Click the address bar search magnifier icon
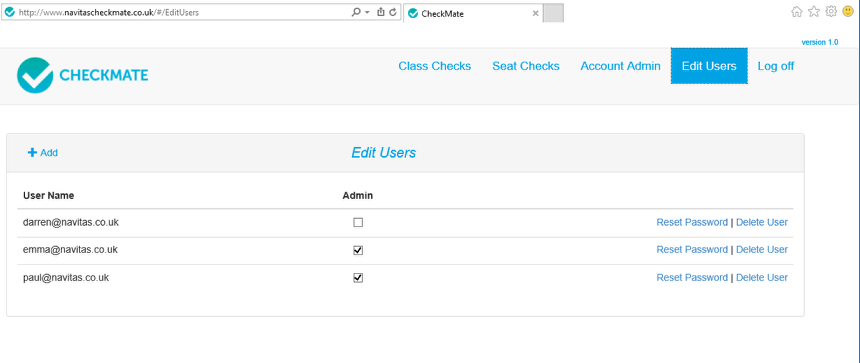The width and height of the screenshot is (860, 363). point(356,12)
